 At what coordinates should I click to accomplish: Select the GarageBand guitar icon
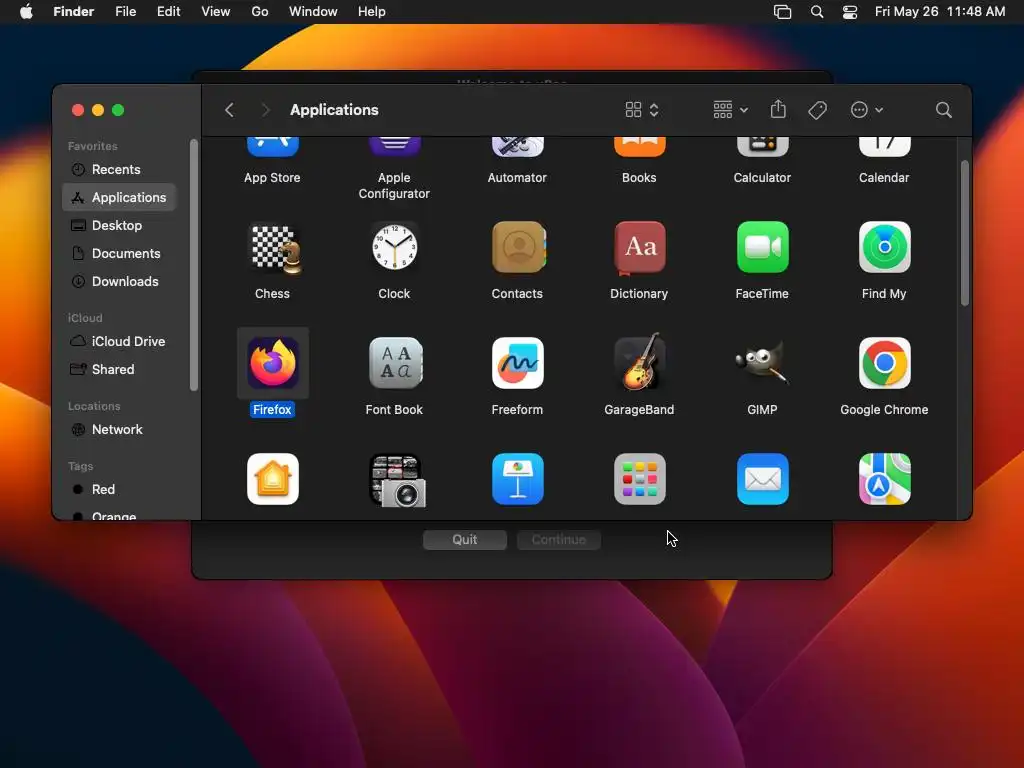tap(639, 362)
